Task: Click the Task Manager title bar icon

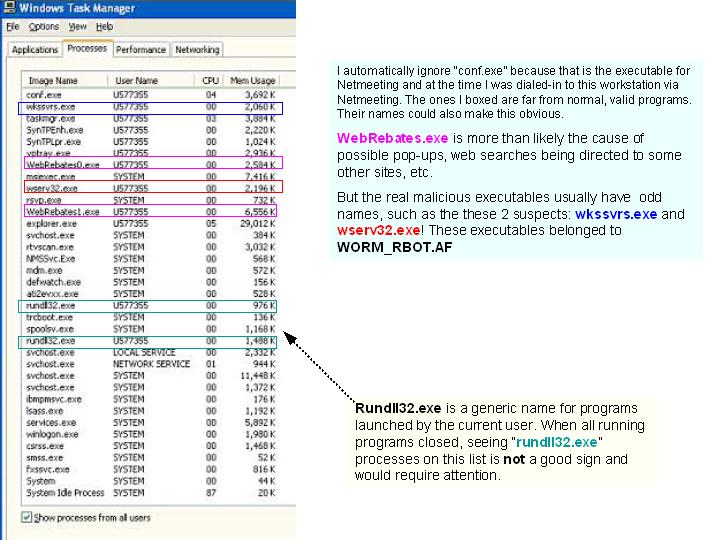Action: pos(9,6)
